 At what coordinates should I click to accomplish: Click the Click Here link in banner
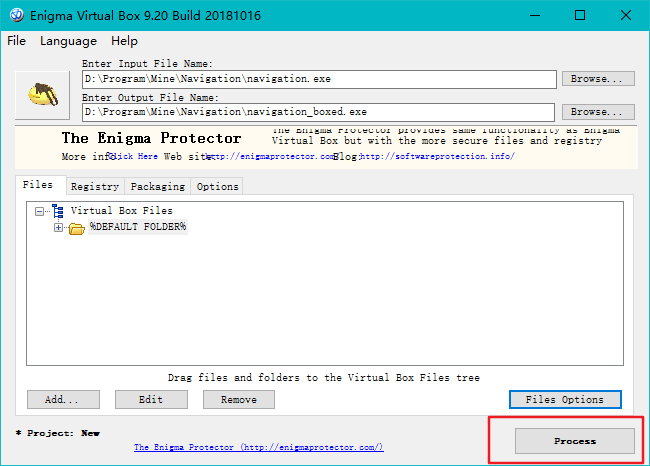pyautogui.click(x=133, y=156)
